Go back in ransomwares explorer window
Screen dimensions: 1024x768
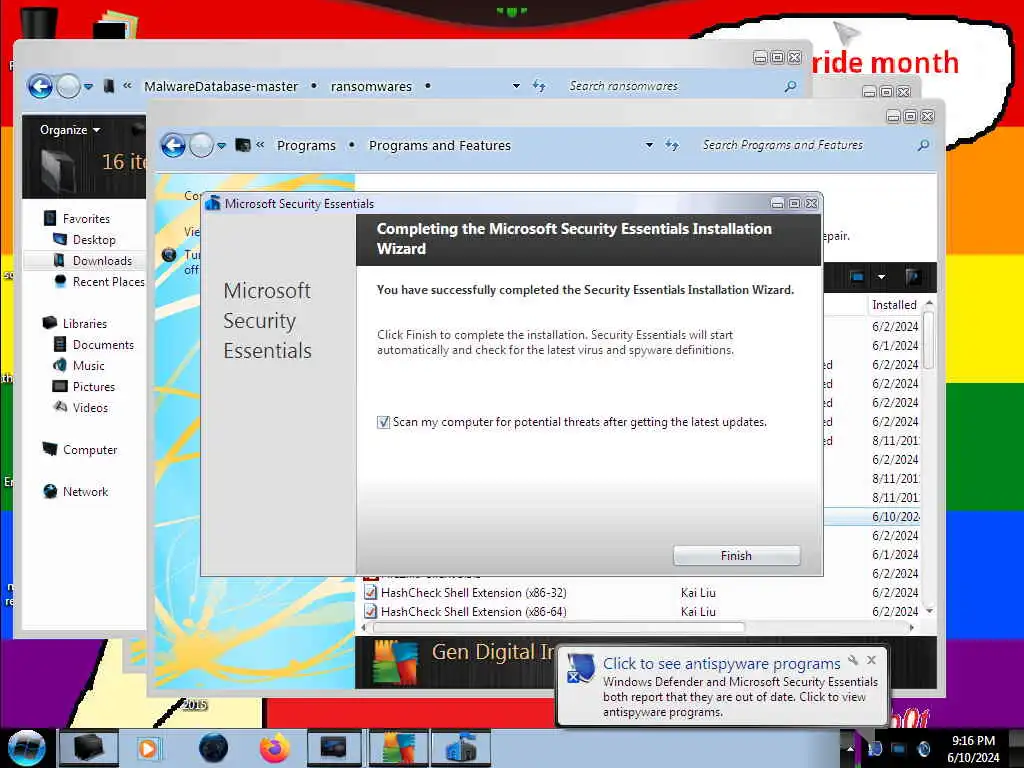[x=40, y=86]
